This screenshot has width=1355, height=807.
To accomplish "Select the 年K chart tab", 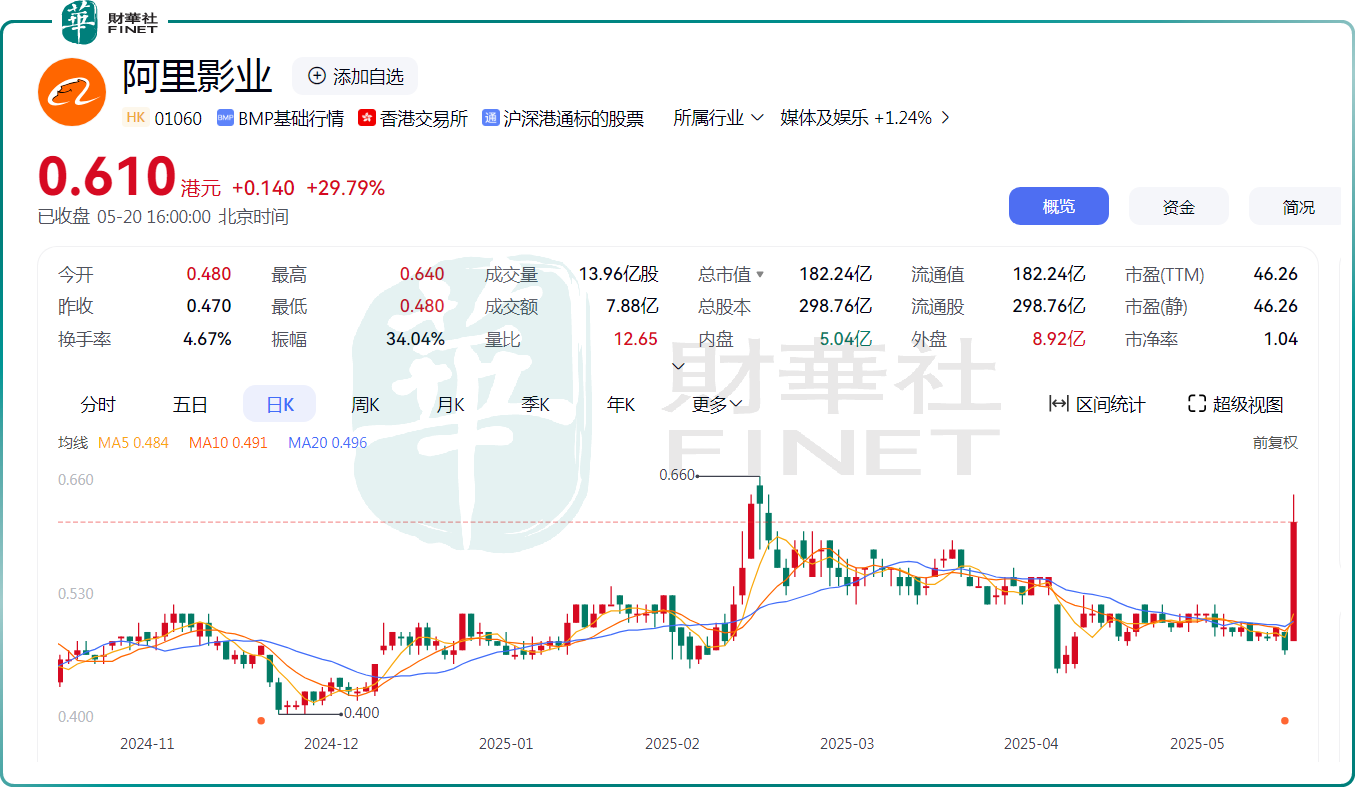I will pos(621,404).
